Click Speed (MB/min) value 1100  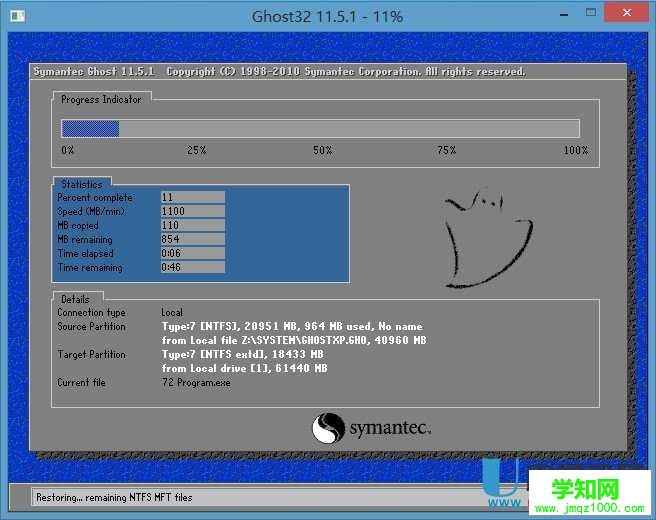pyautogui.click(x=193, y=211)
